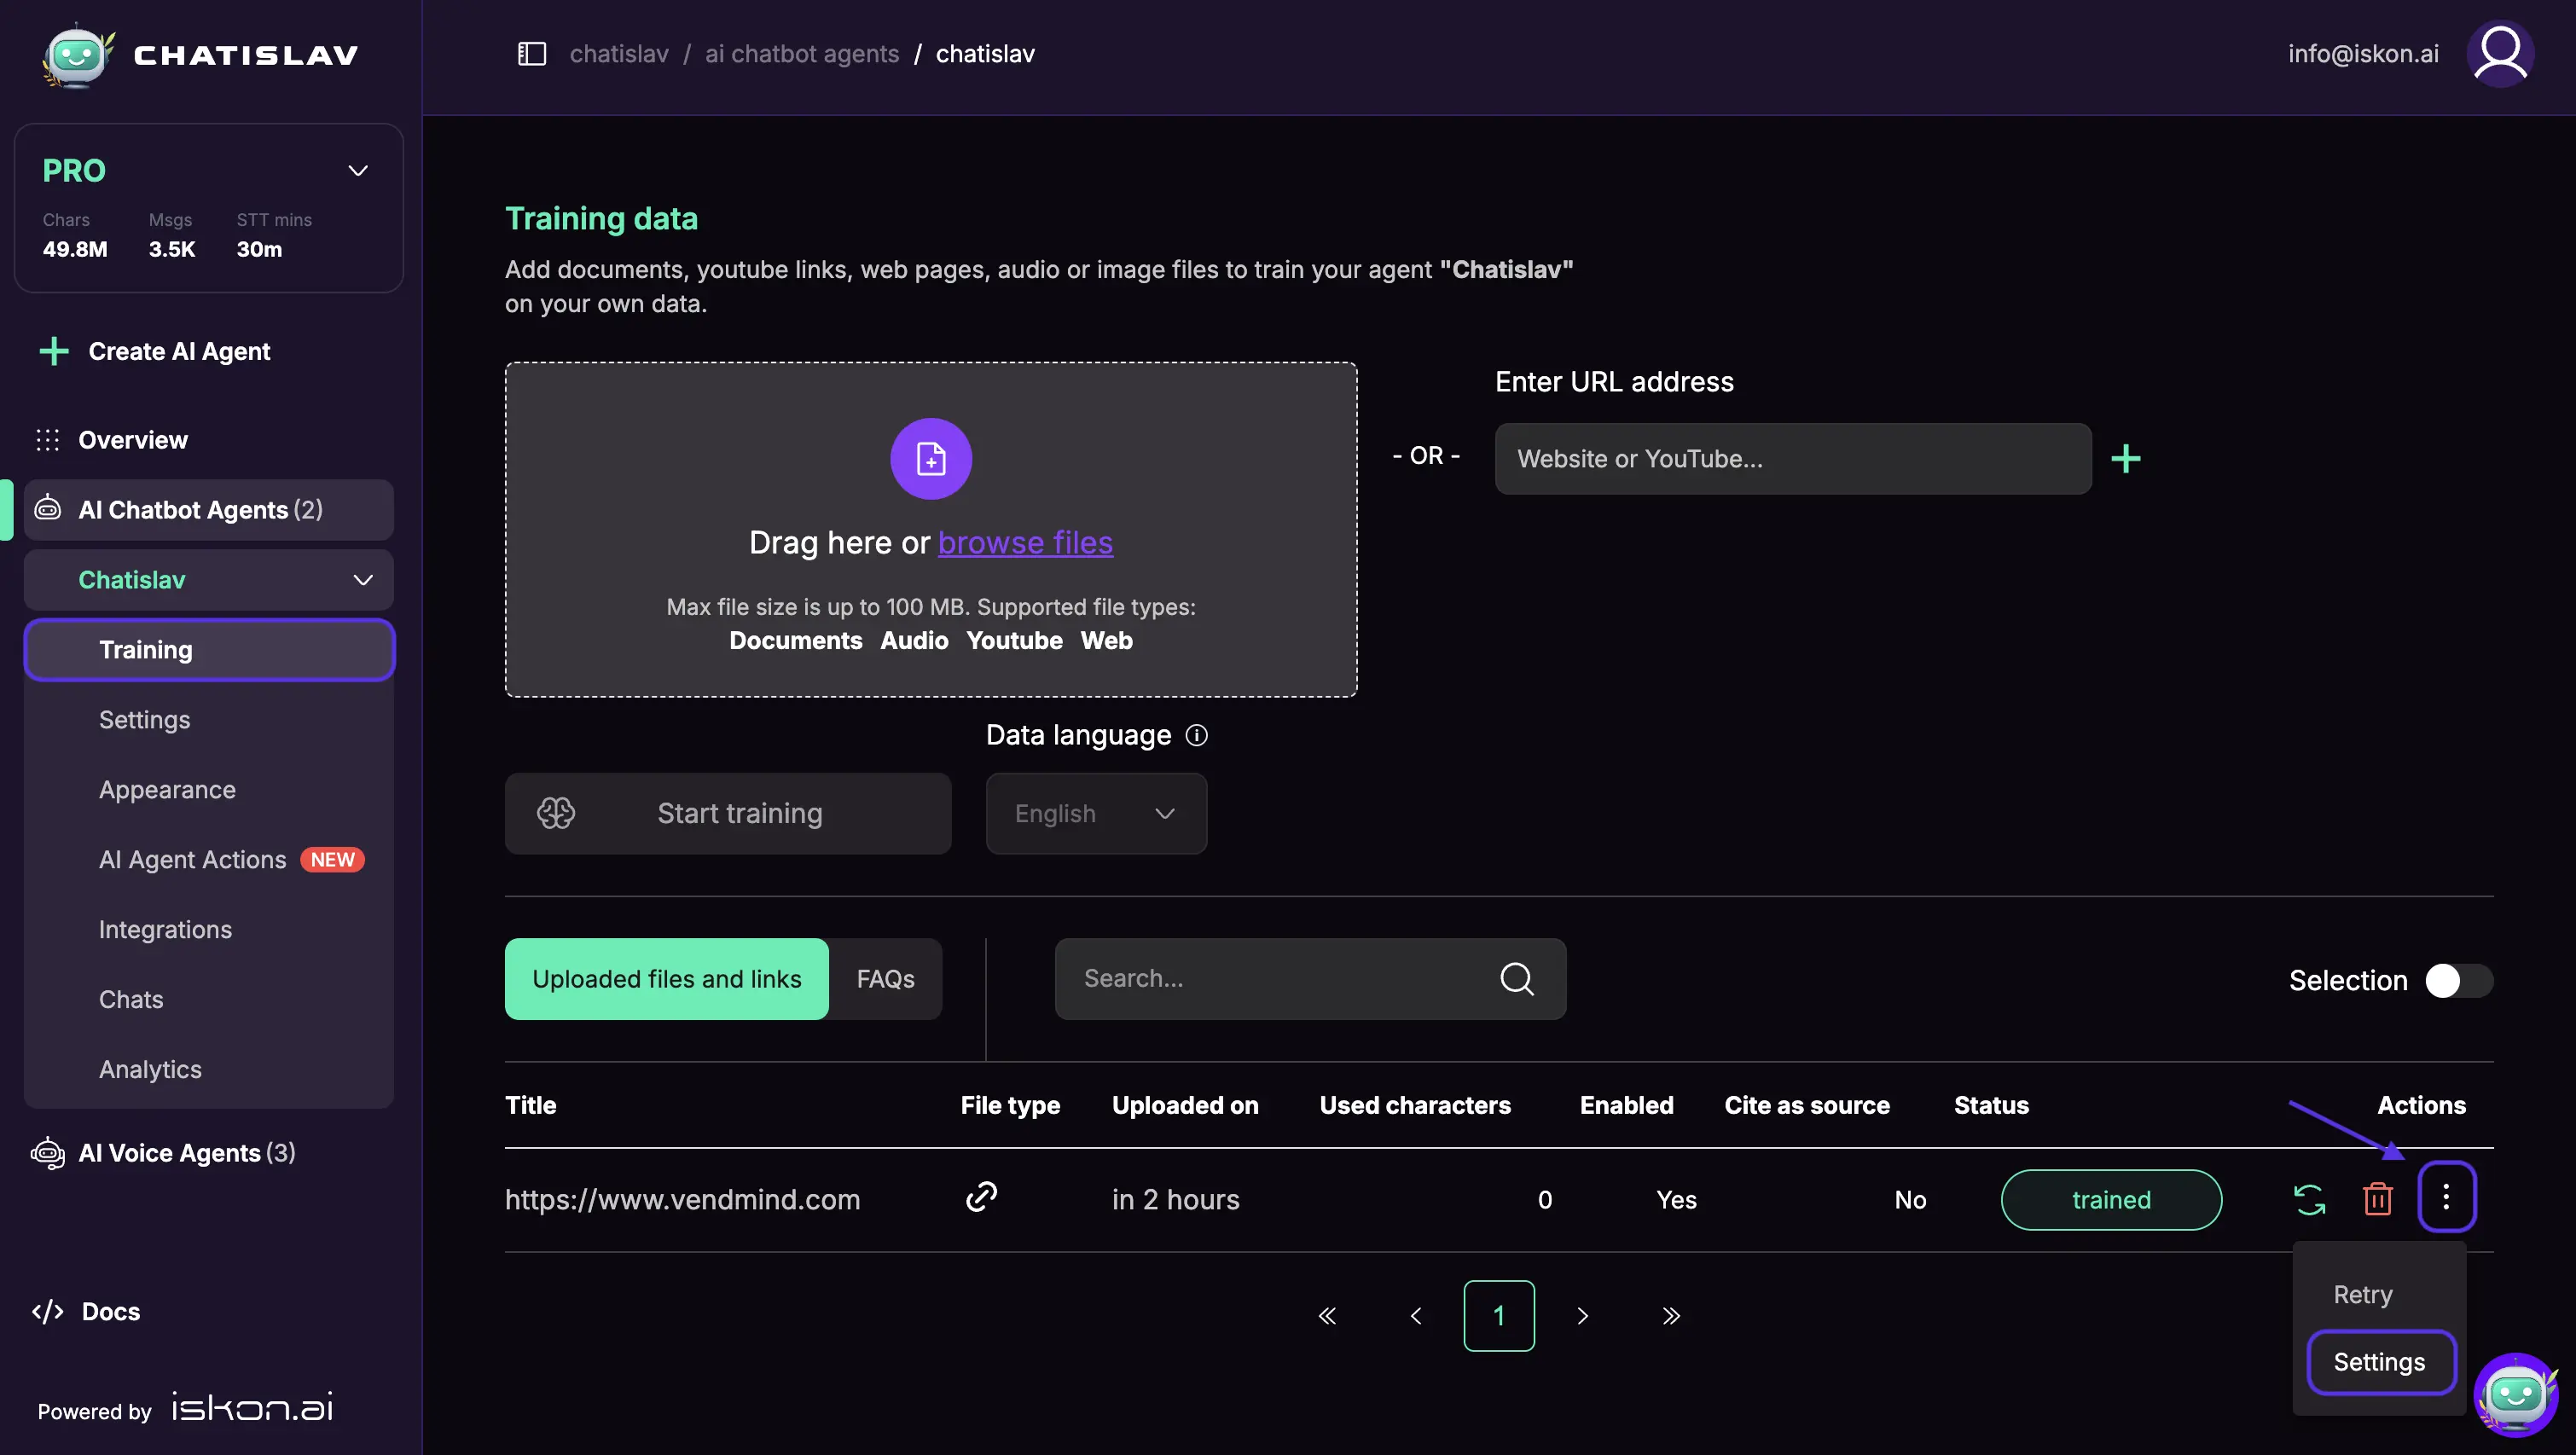Viewport: 2576px width, 1455px height.
Task: Open Analytics in the sidebar
Action: click(x=150, y=1070)
